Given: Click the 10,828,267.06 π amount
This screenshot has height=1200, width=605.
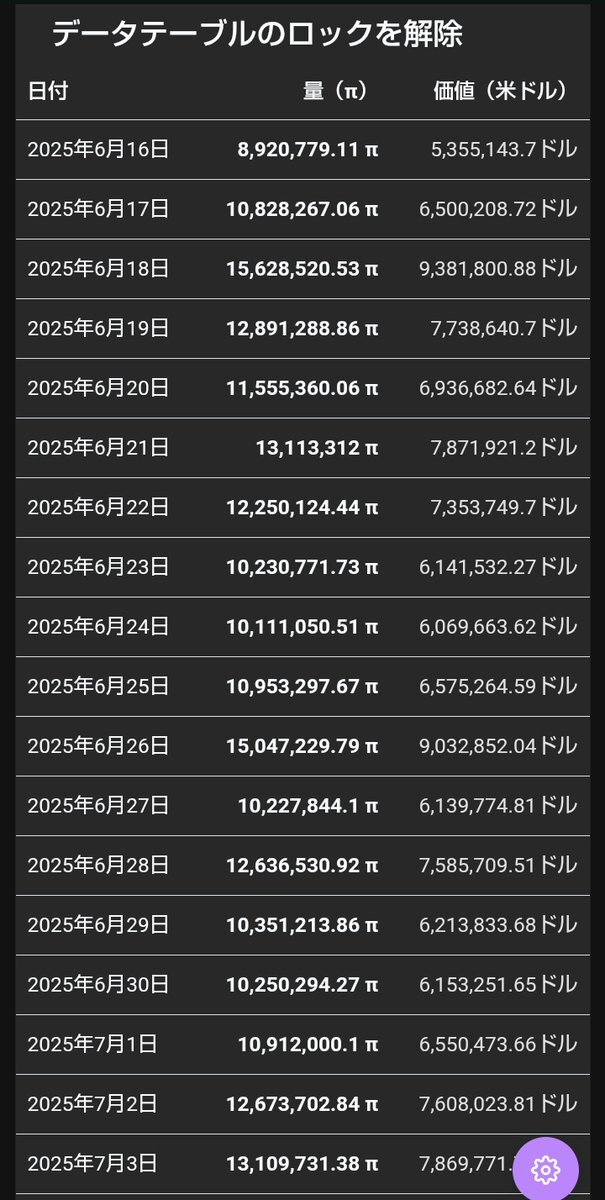Looking at the screenshot, I should point(302,210).
